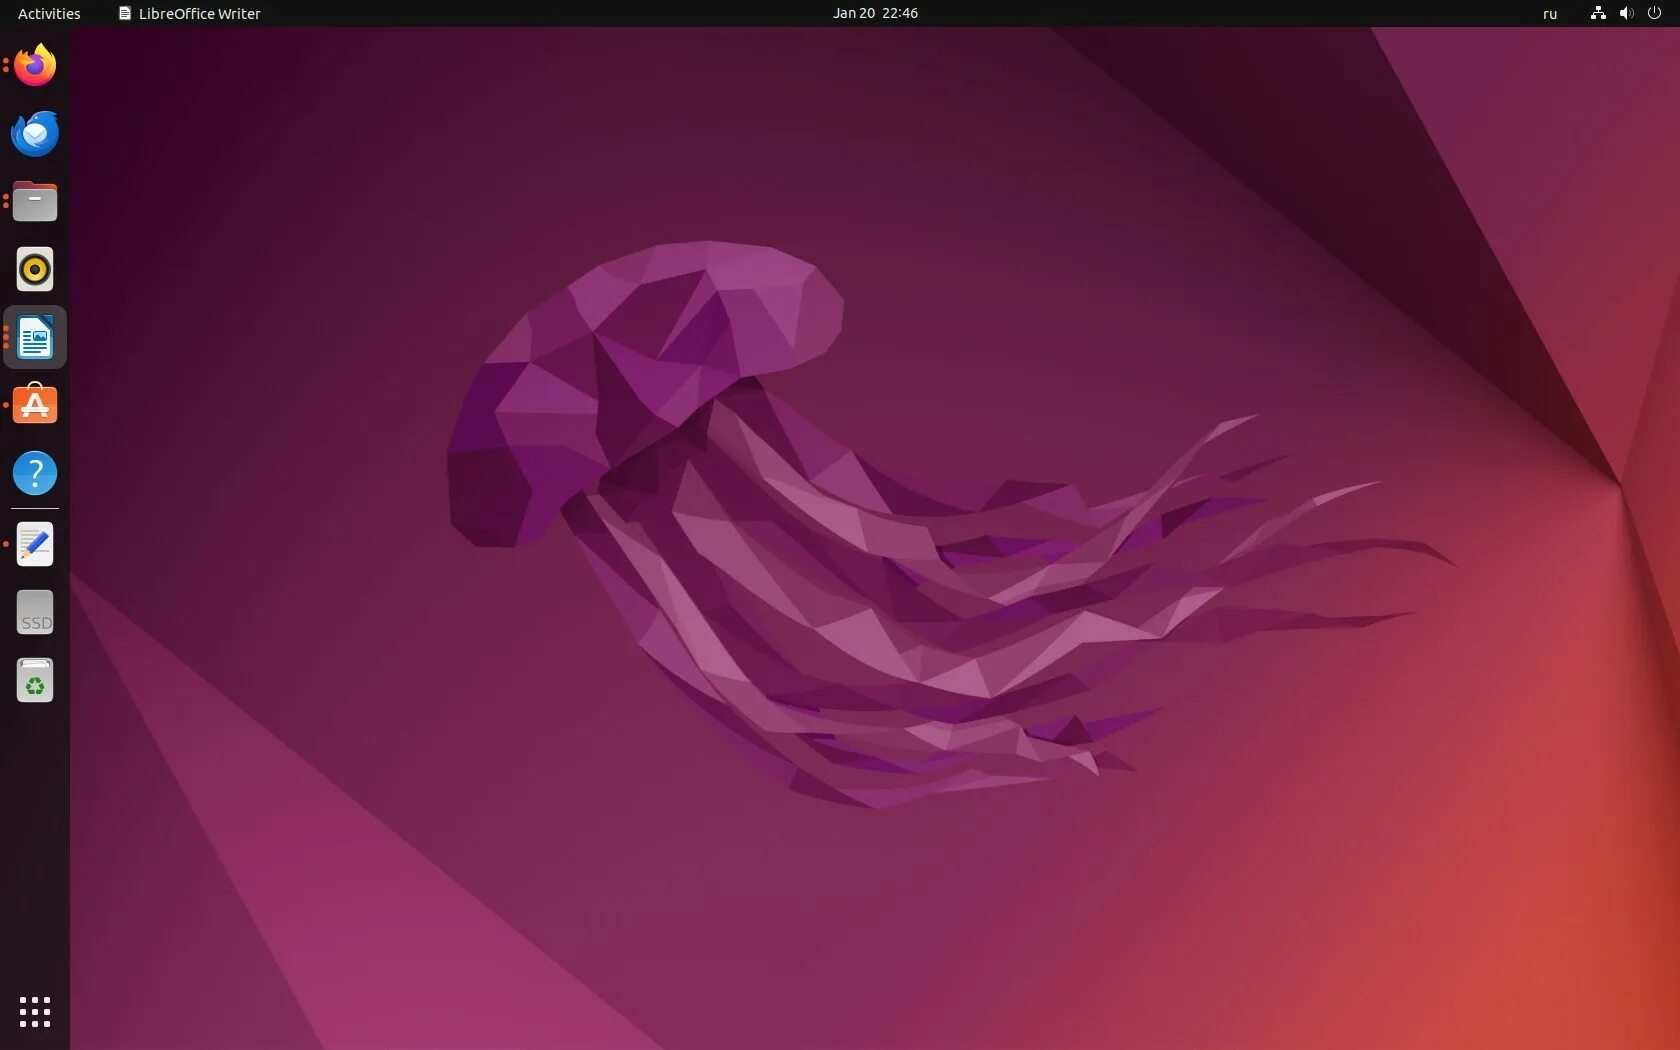1680x1050 pixels.
Task: Open LibreOffice Writer app menu in top bar
Action: tap(189, 13)
